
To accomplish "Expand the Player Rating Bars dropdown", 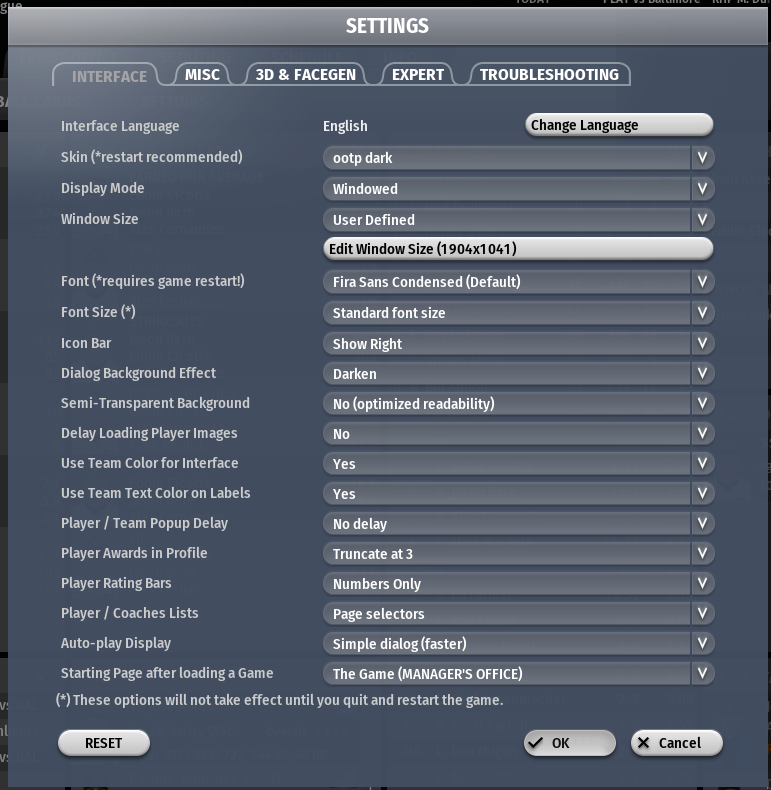I will point(702,584).
